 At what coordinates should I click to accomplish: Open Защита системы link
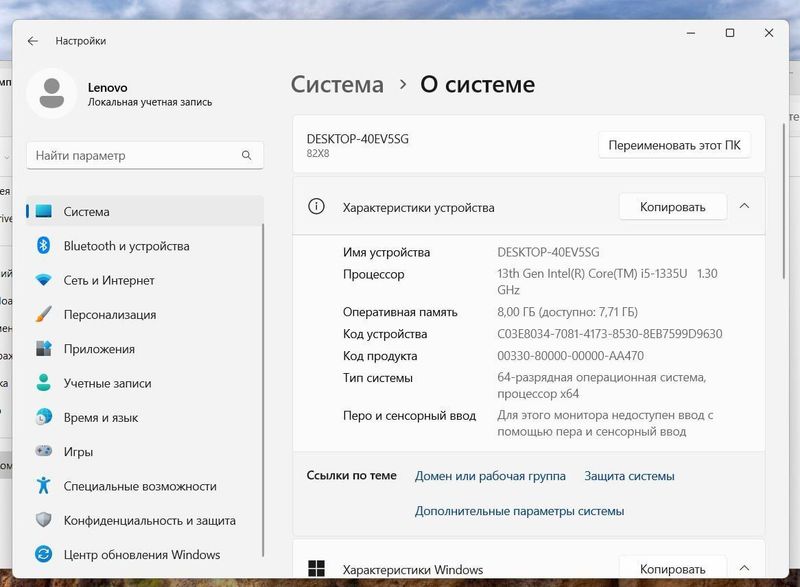[629, 476]
